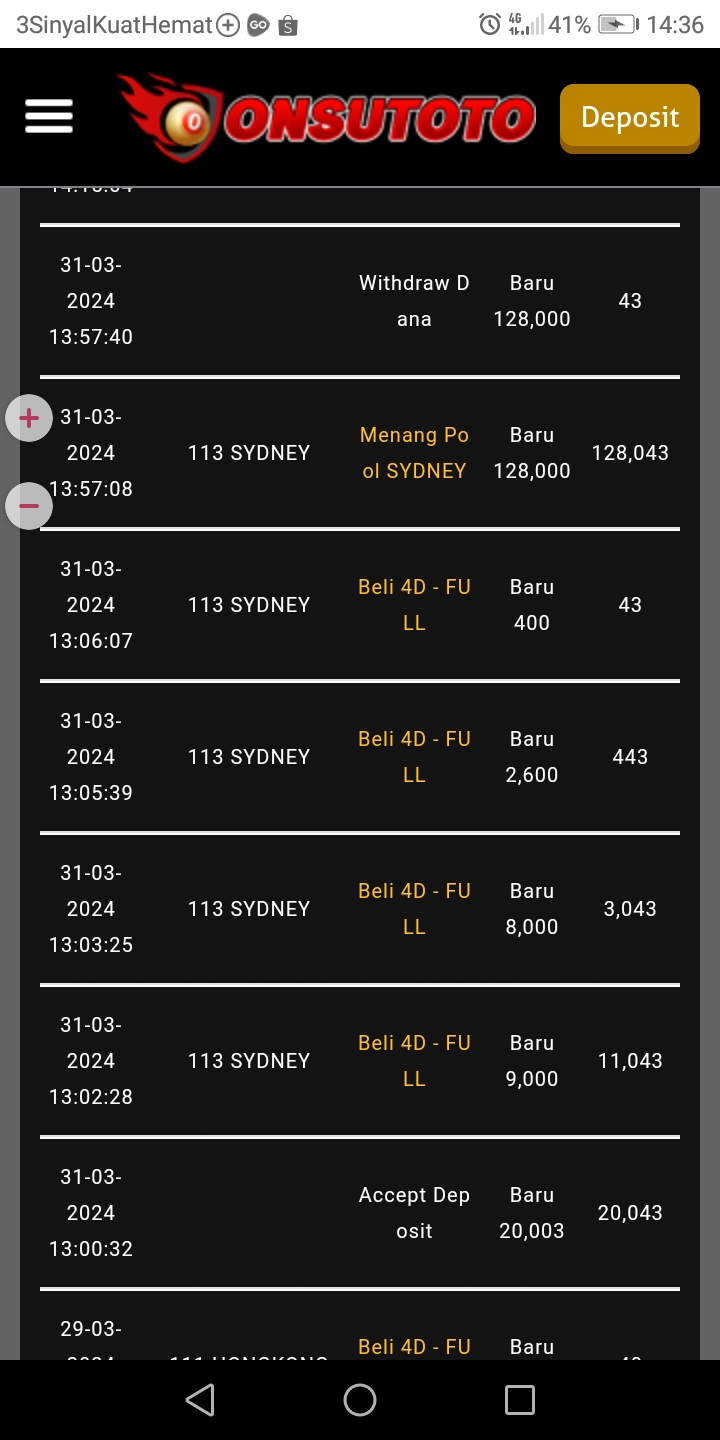Open the hamburger menu
Image resolution: width=720 pixels, height=1440 pixels.
[49, 117]
